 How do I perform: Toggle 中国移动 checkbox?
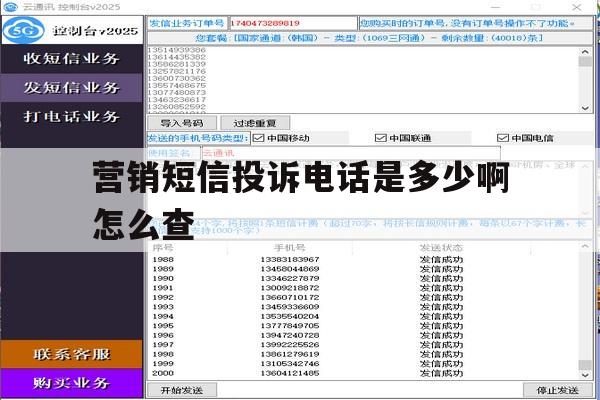click(x=259, y=138)
